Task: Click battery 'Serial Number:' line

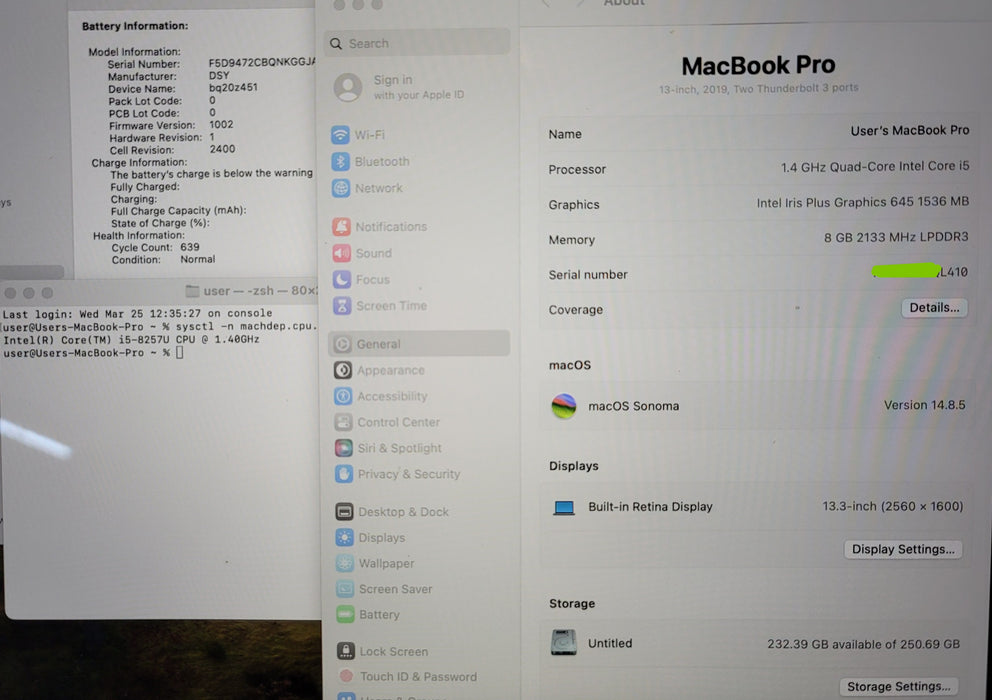Action: tap(211, 63)
